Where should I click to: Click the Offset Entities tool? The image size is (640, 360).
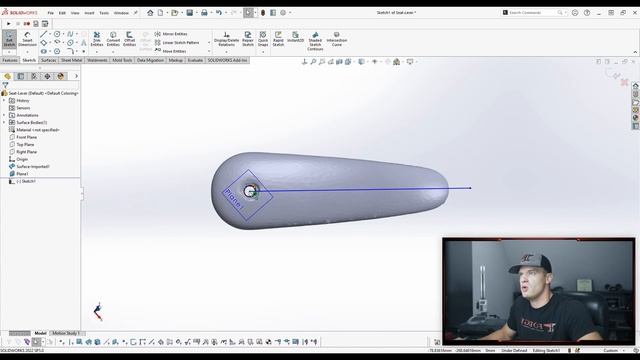point(129,40)
